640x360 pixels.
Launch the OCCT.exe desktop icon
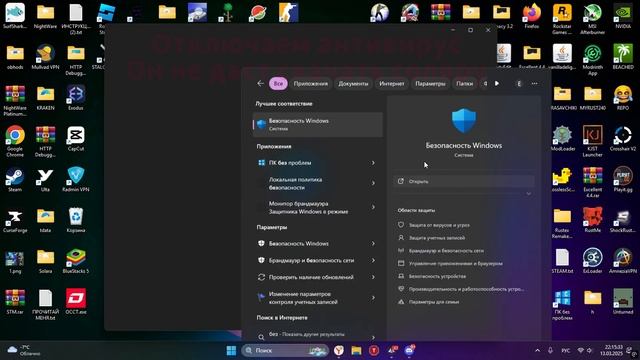(76, 302)
